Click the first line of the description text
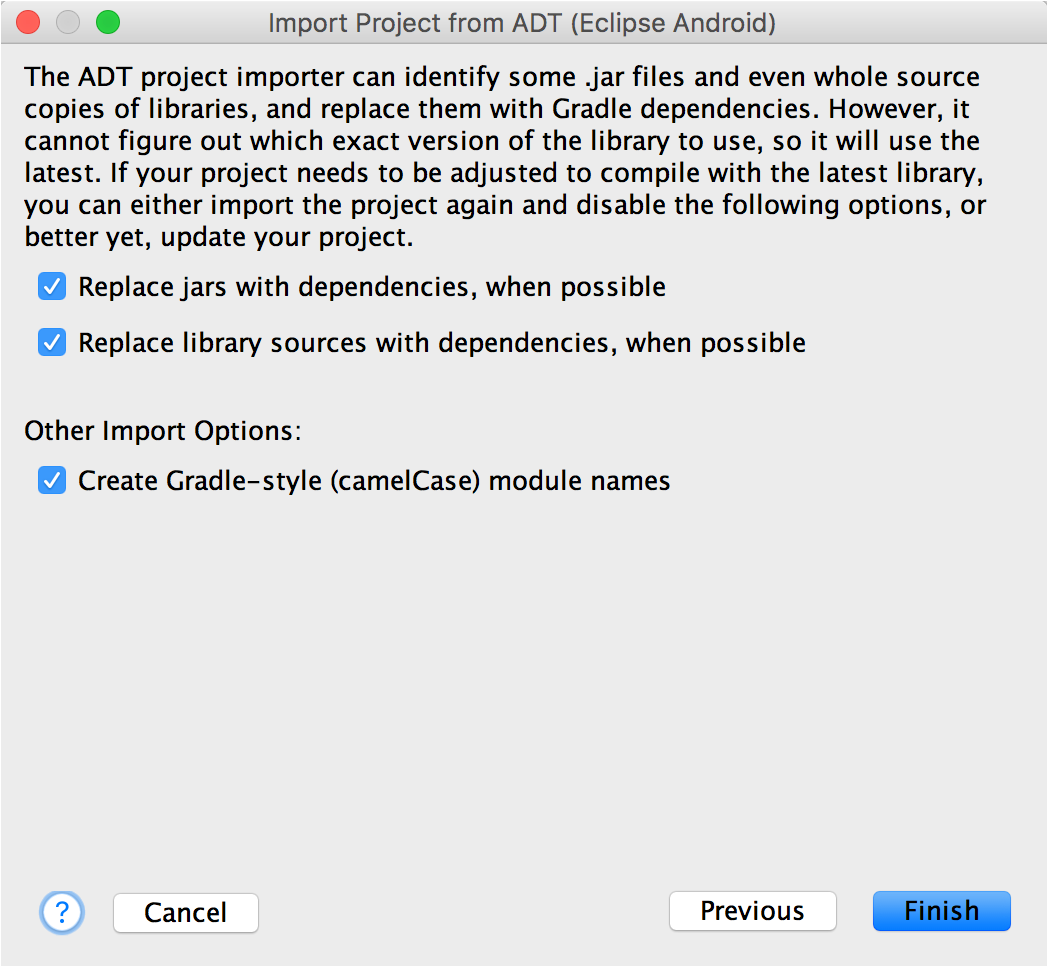 click(x=502, y=77)
